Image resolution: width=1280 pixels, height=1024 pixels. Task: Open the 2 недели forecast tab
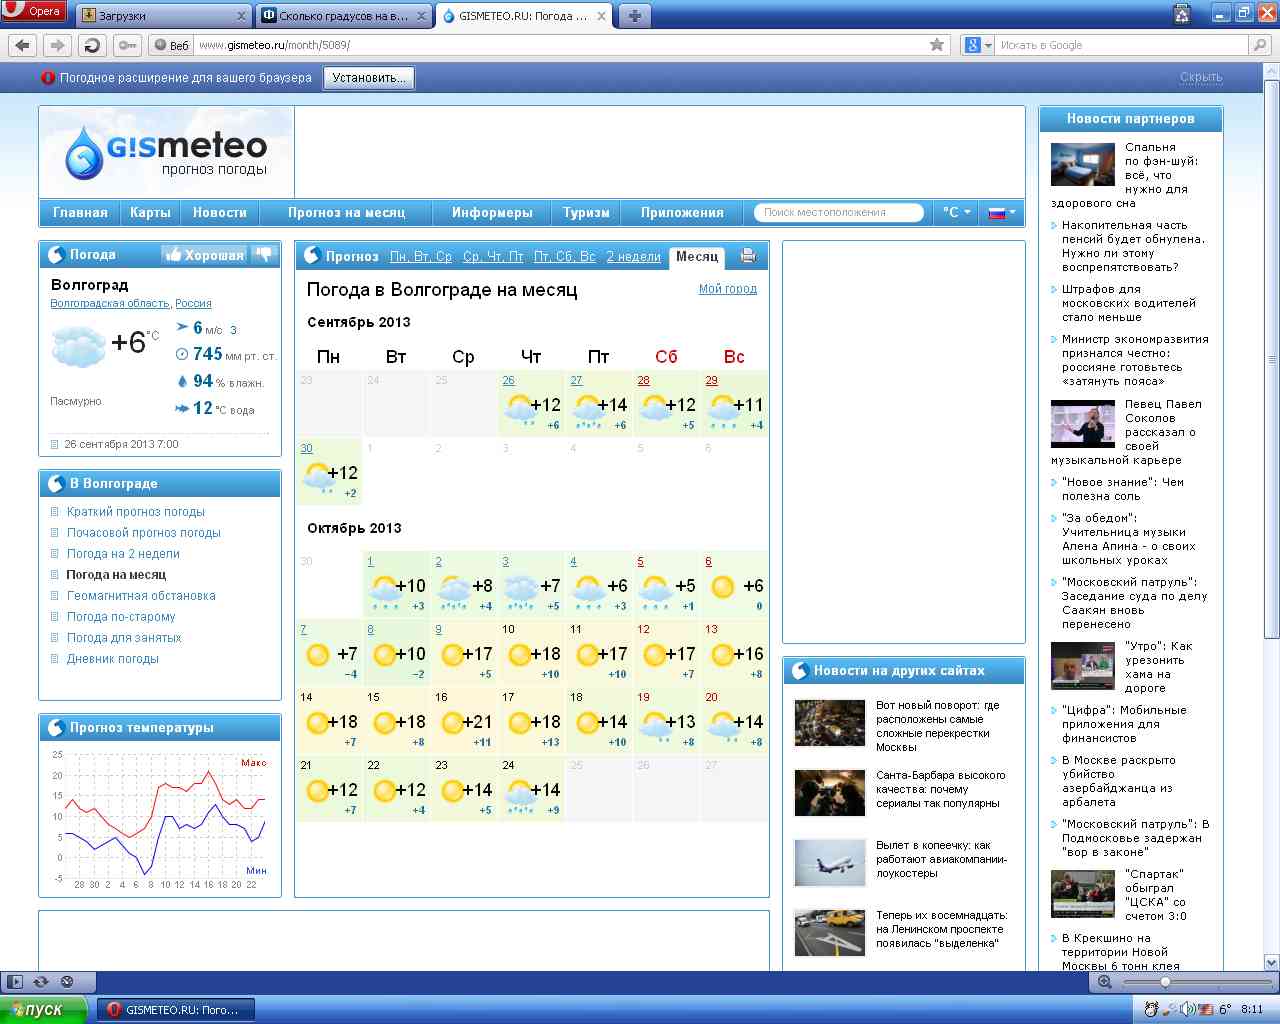tap(633, 257)
